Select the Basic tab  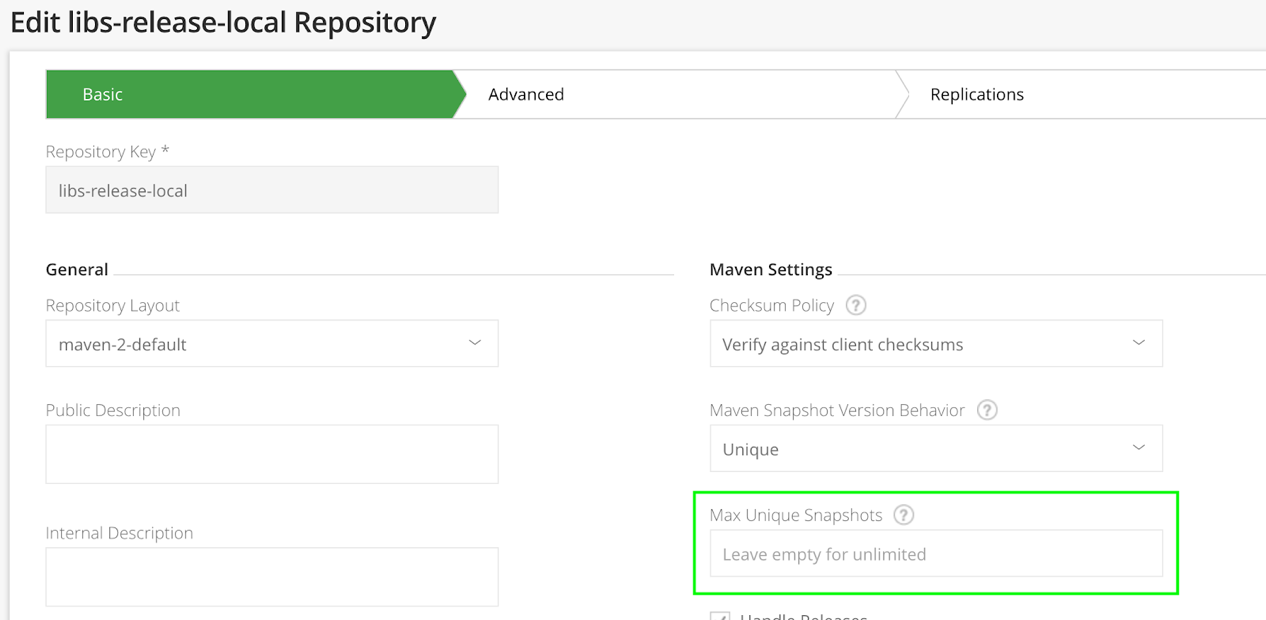(x=103, y=94)
